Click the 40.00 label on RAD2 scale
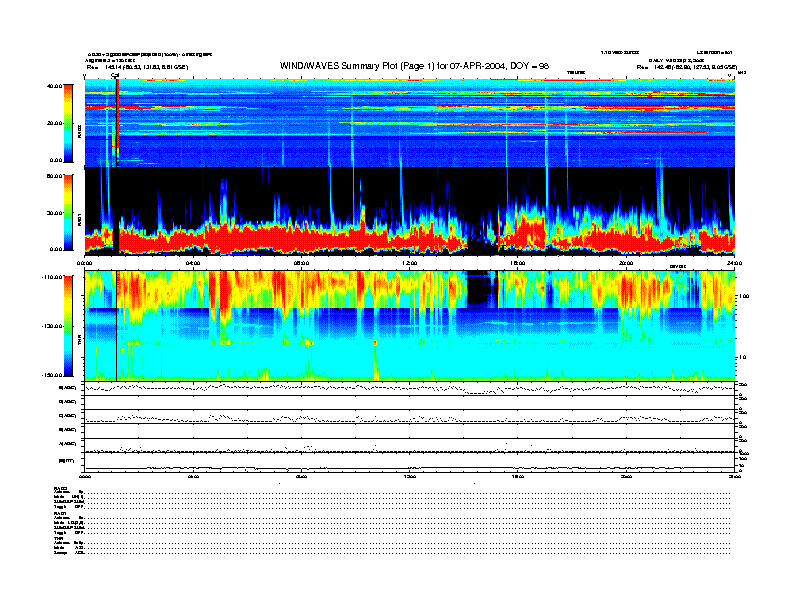The height and width of the screenshot is (612, 792). coord(55,86)
